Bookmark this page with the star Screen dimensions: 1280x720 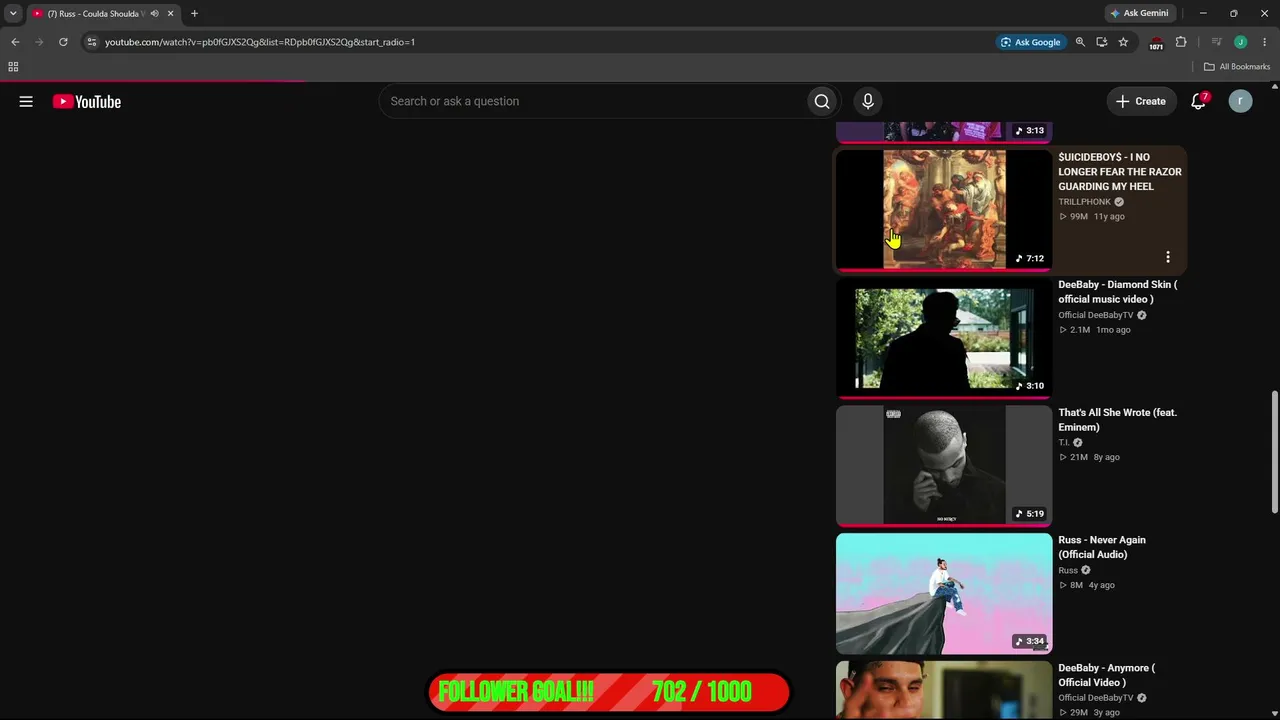click(x=1123, y=42)
